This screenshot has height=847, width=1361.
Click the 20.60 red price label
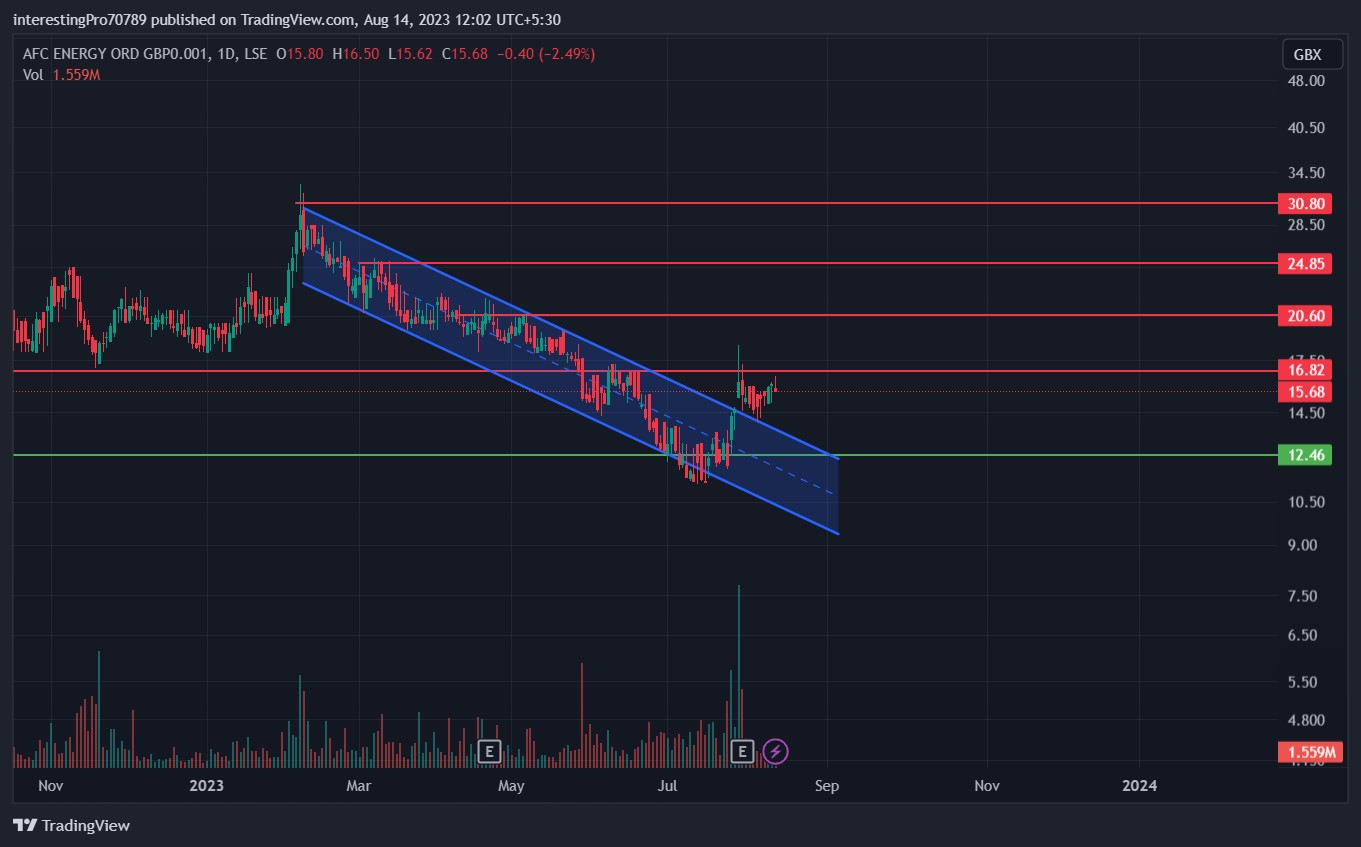tap(1306, 316)
